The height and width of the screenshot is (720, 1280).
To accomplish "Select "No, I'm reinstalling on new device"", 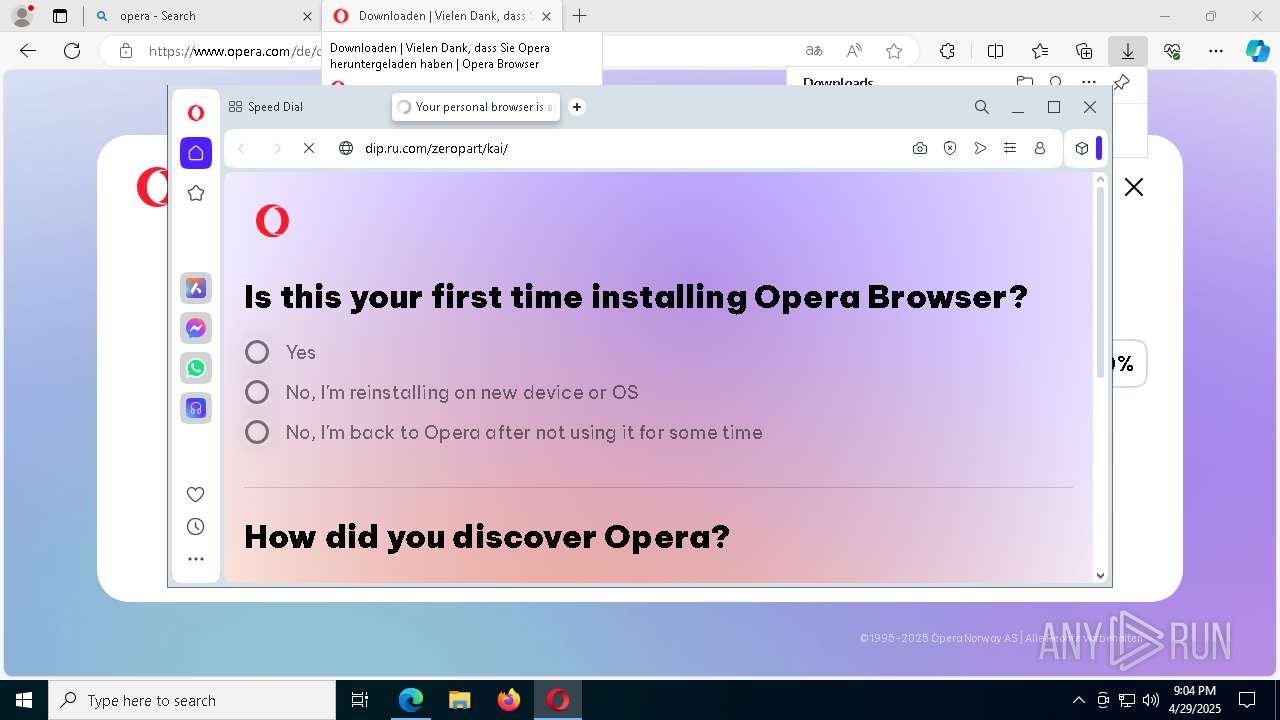I will [257, 392].
